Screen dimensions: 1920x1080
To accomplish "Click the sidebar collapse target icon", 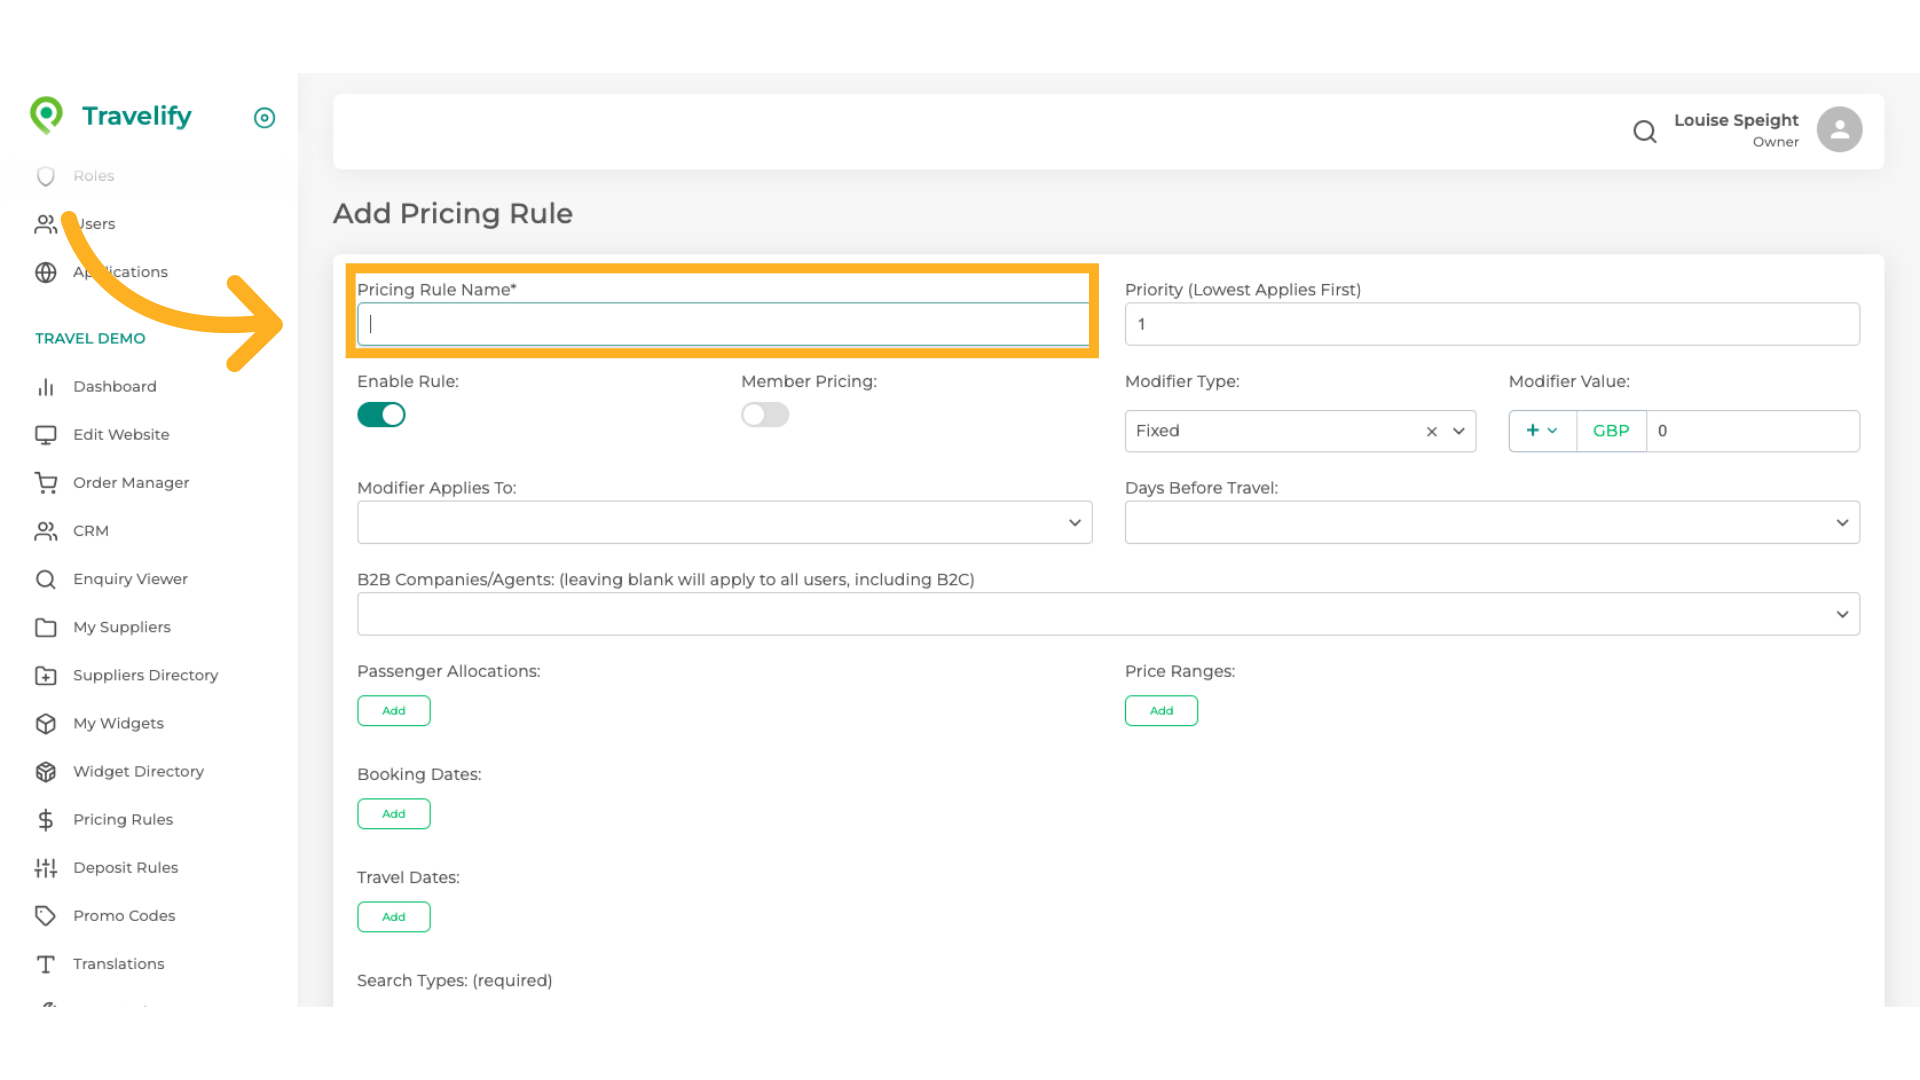I will (x=264, y=118).
